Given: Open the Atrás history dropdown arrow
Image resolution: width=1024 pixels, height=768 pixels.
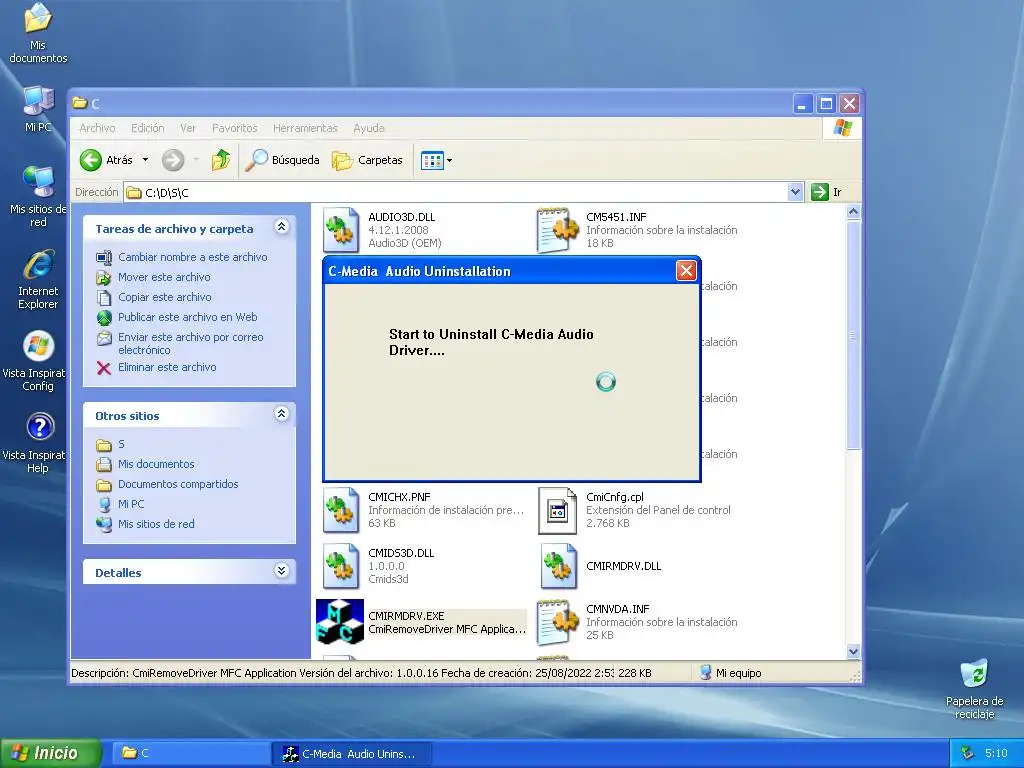Looking at the screenshot, I should point(145,160).
